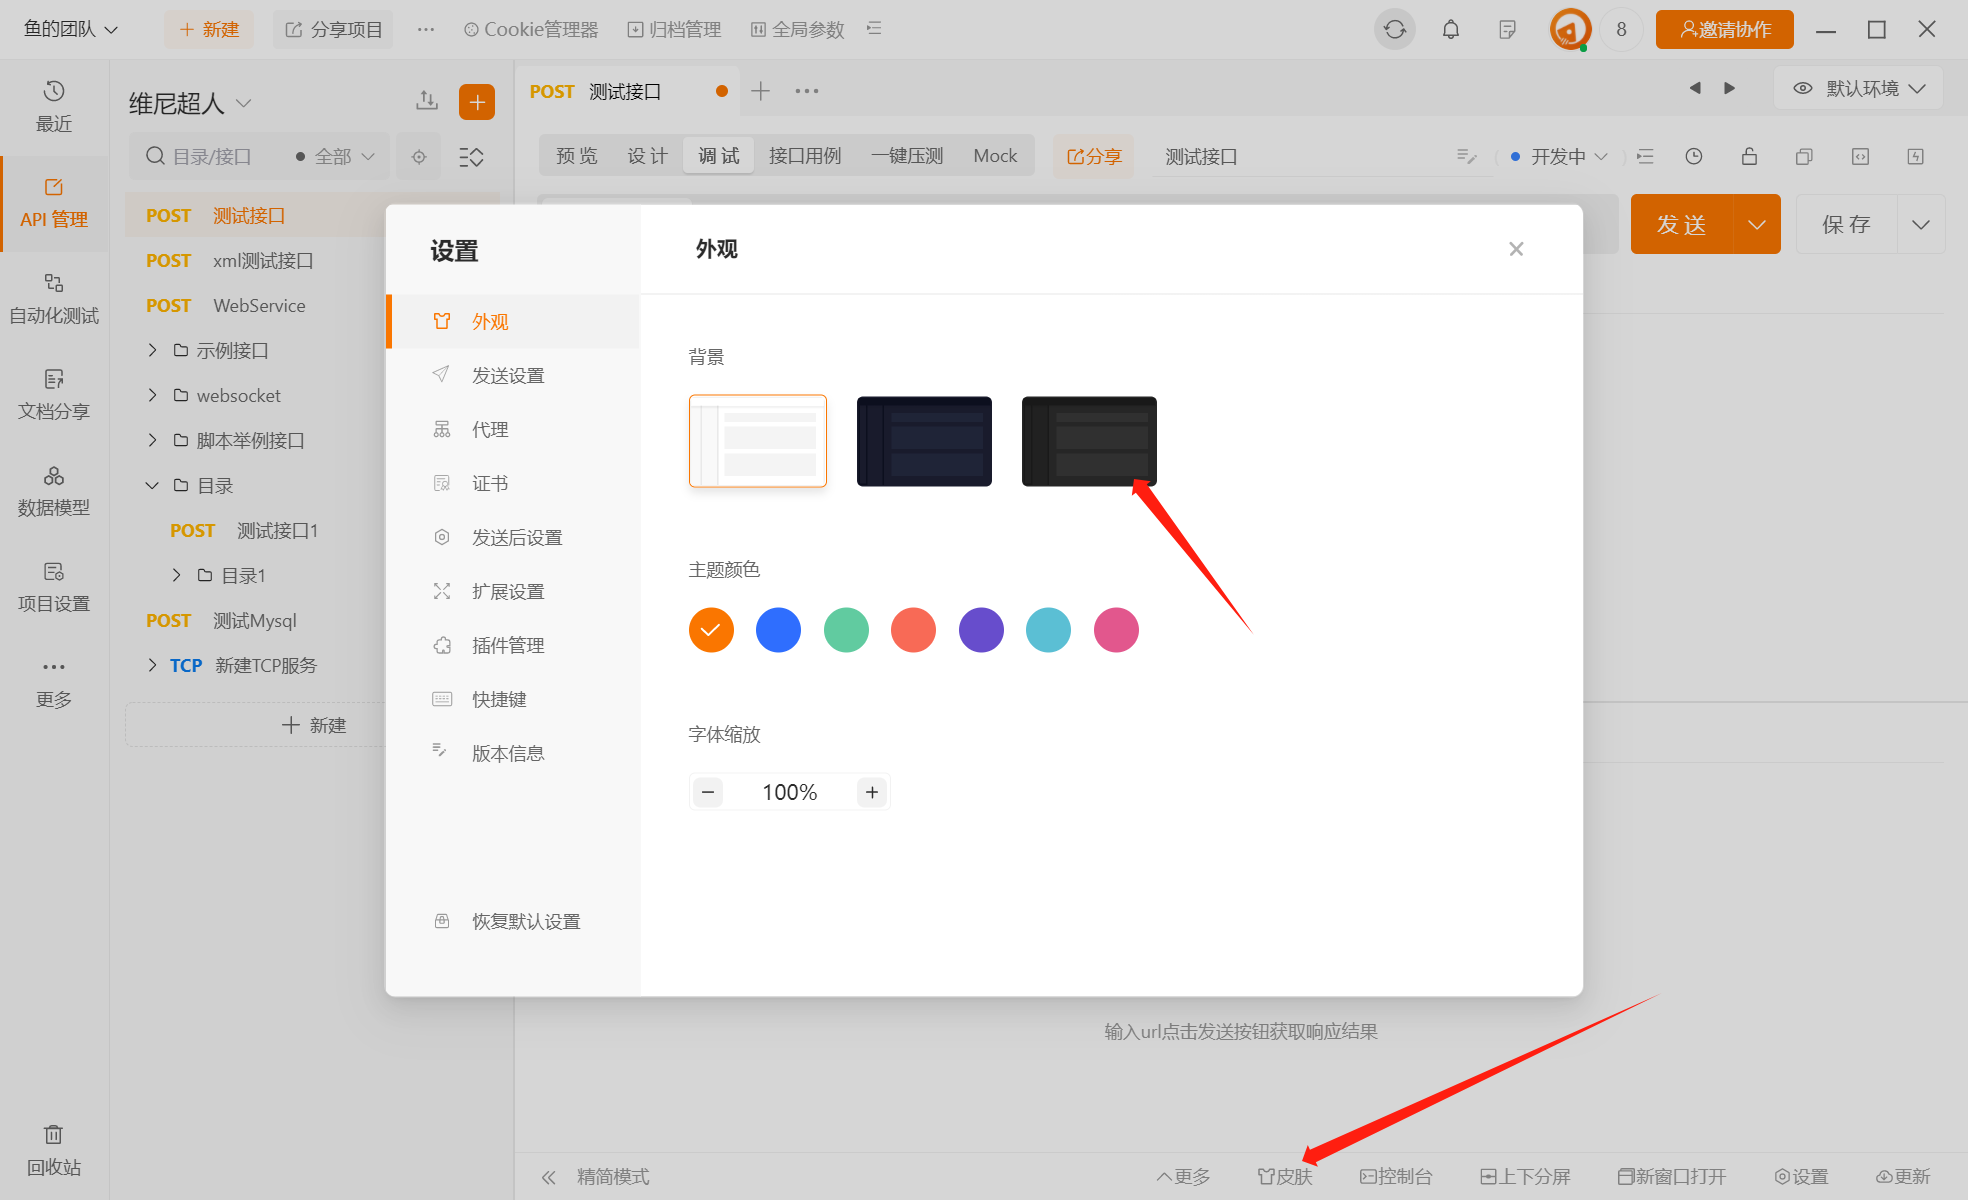
Task: Open Cookie管理器
Action: click(531, 30)
